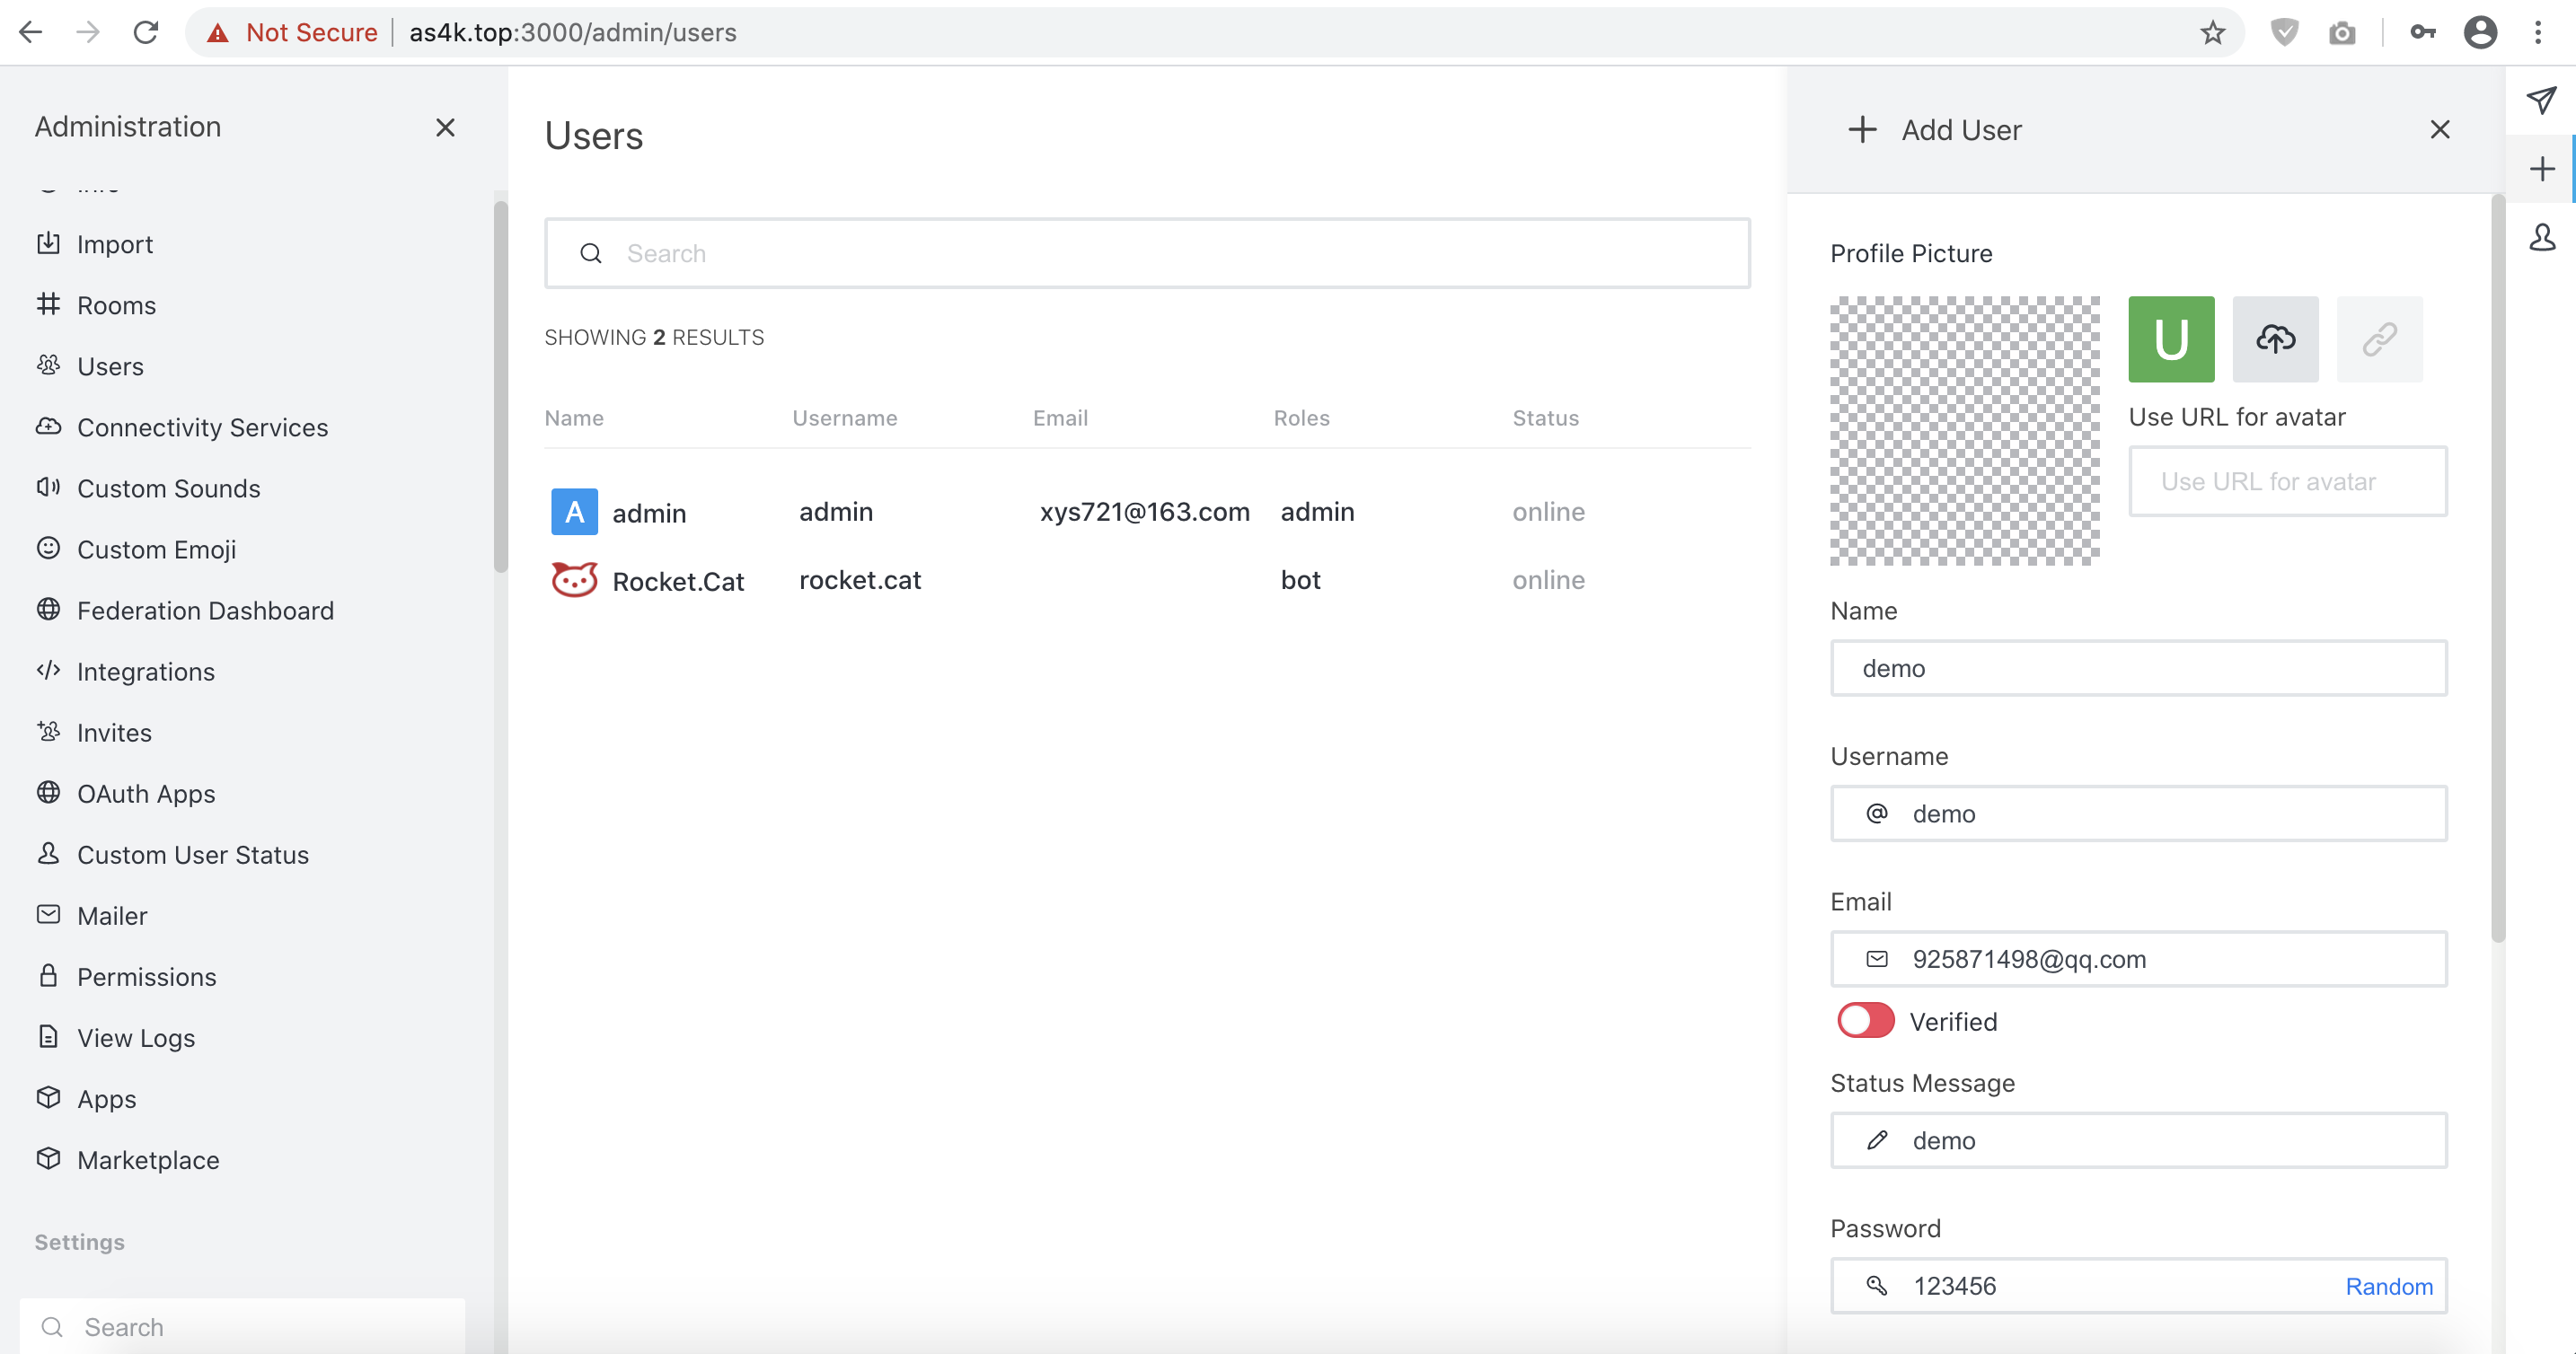This screenshot has height=1354, width=2576.
Task: Click the admin avatar icon
Action: click(574, 512)
